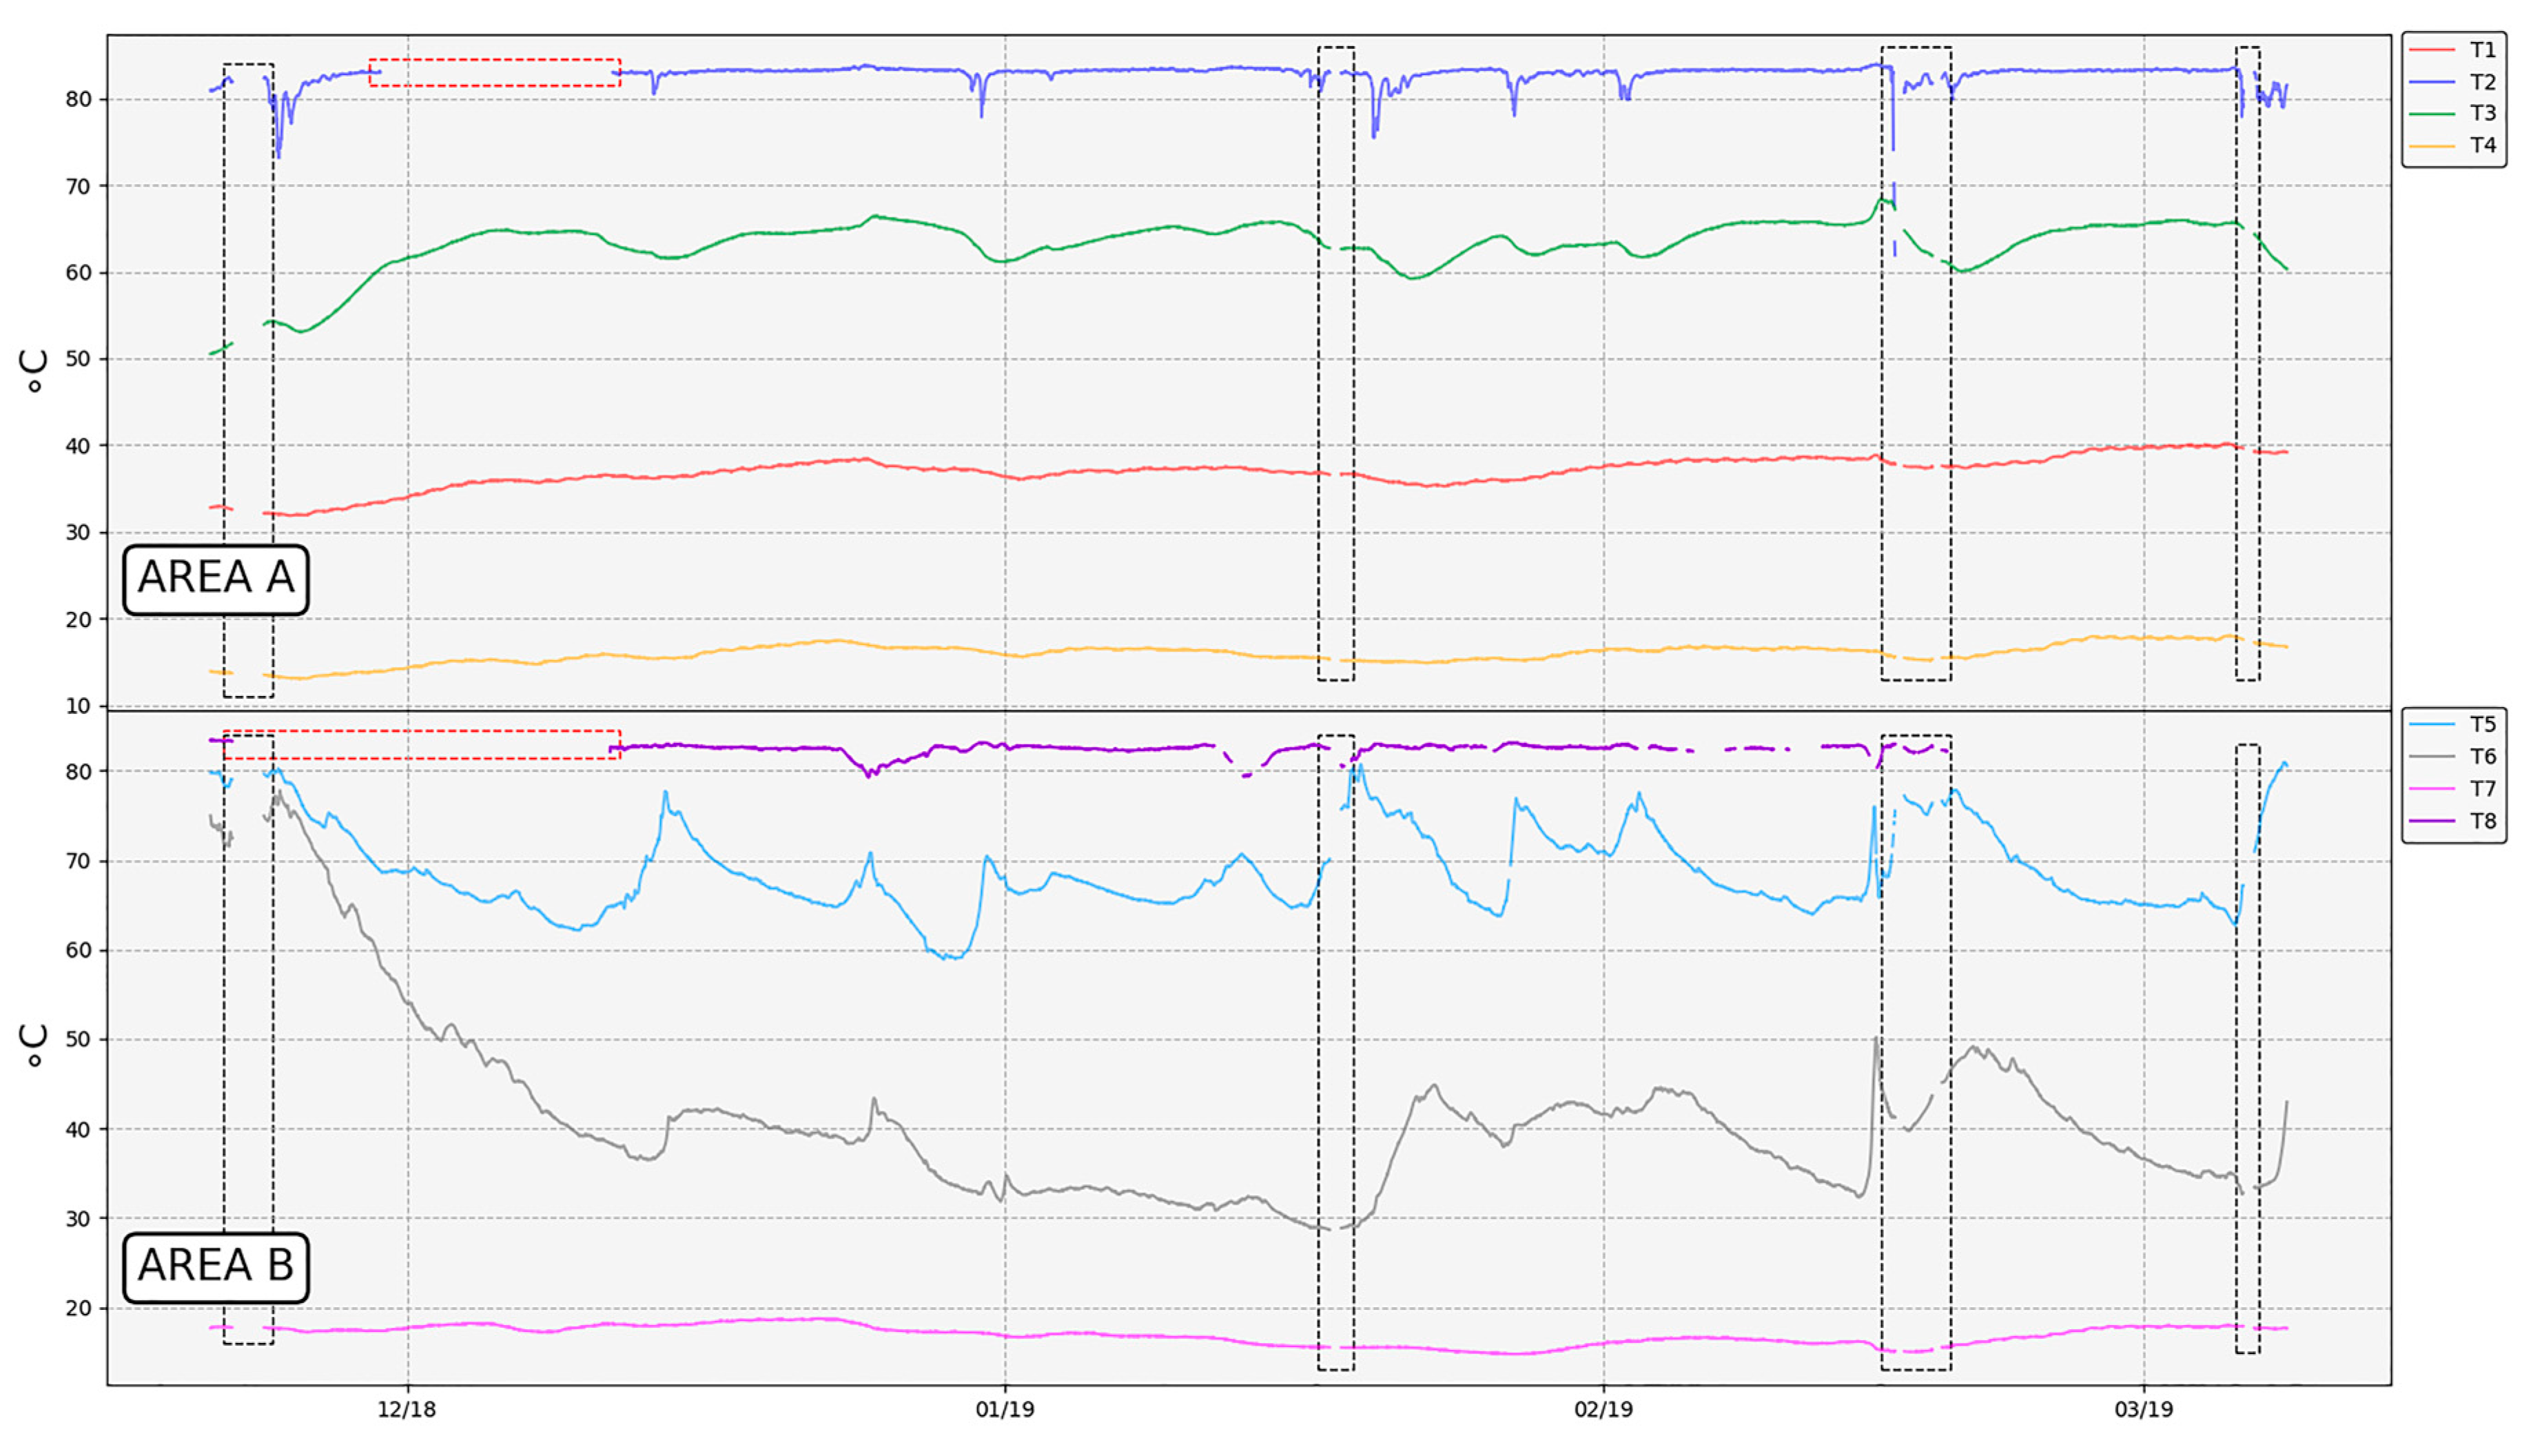Click the top plot's °C axis label
2531x1456 pixels.
34,371
